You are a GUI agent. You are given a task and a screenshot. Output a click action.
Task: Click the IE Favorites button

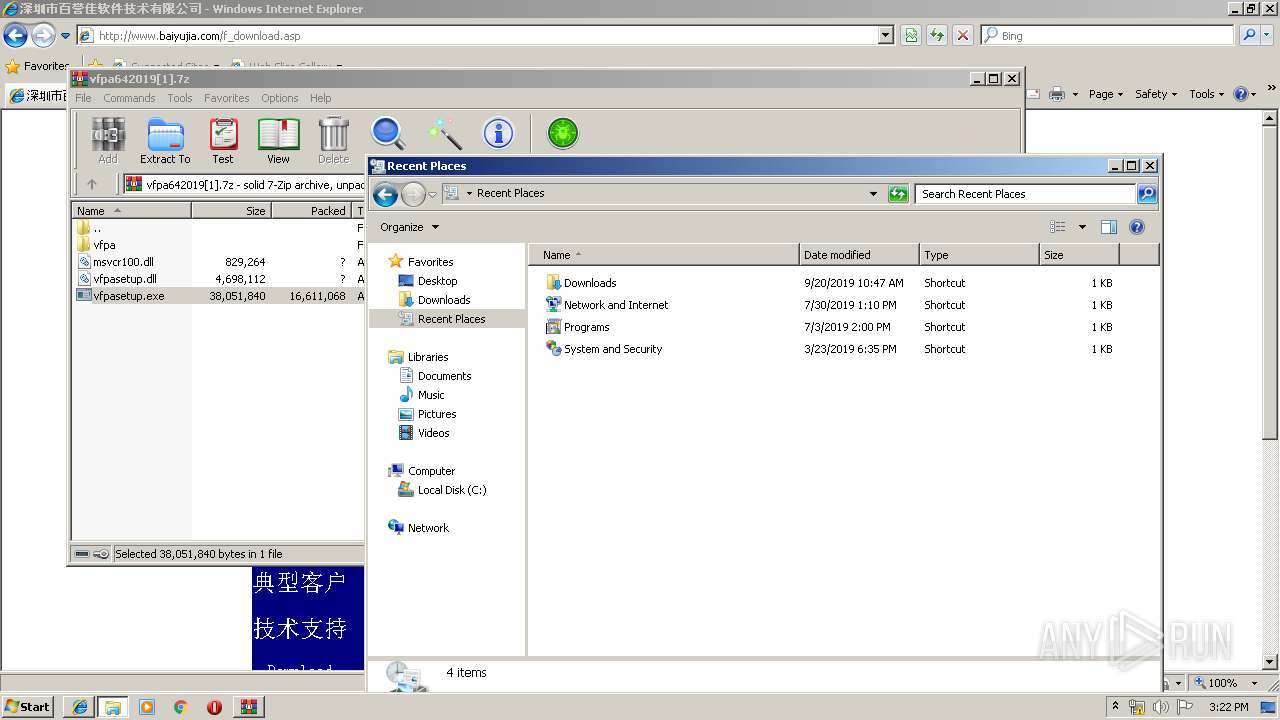click(37, 66)
